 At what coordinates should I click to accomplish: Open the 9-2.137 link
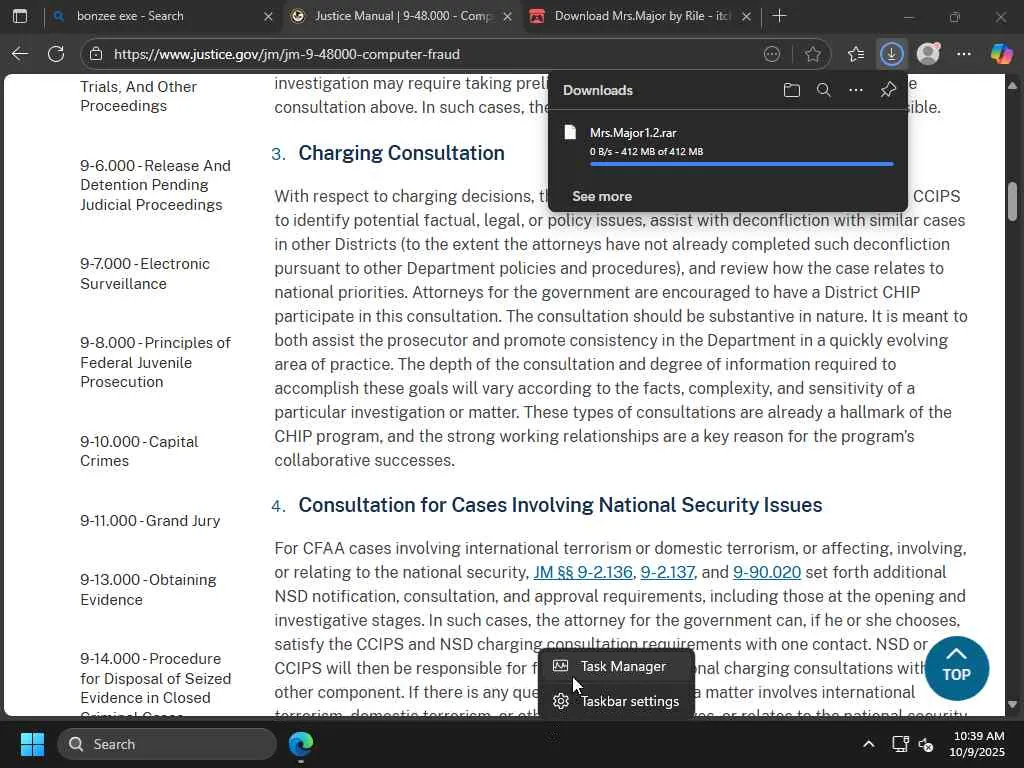pos(667,572)
